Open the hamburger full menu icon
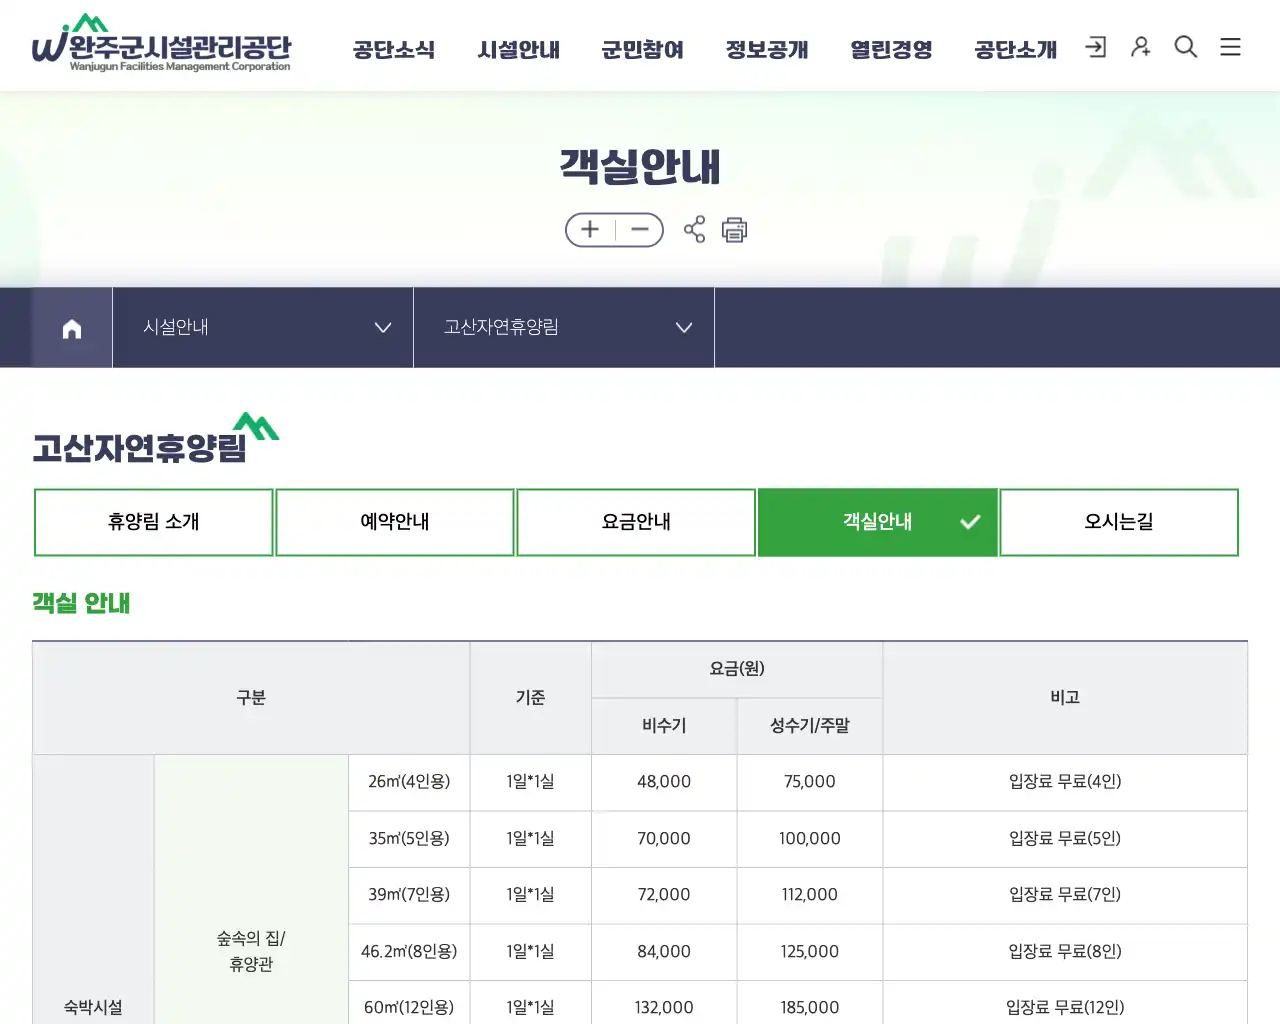1280x1024 pixels. pyautogui.click(x=1231, y=47)
